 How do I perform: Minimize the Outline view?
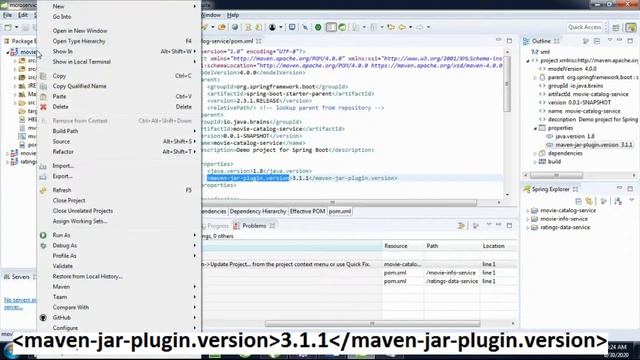pyautogui.click(x=620, y=40)
